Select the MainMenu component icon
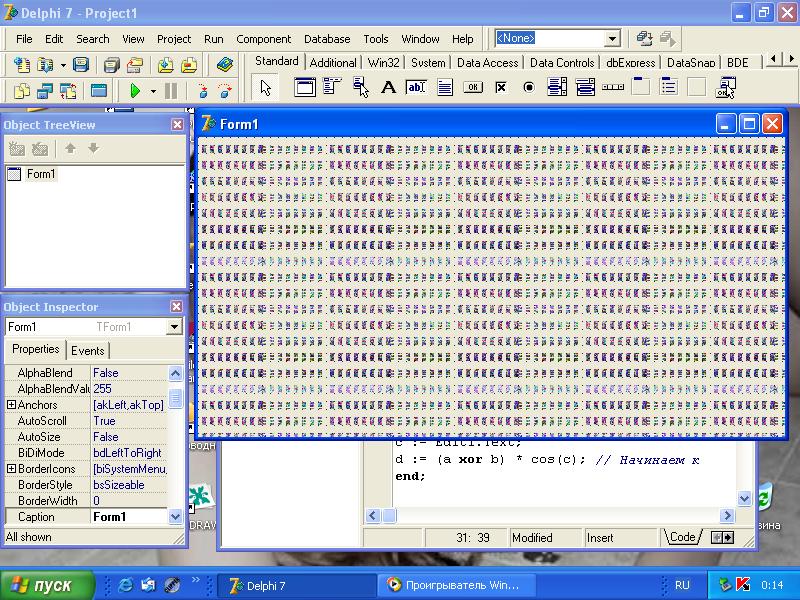Image resolution: width=800 pixels, height=600 pixels. tap(332, 87)
